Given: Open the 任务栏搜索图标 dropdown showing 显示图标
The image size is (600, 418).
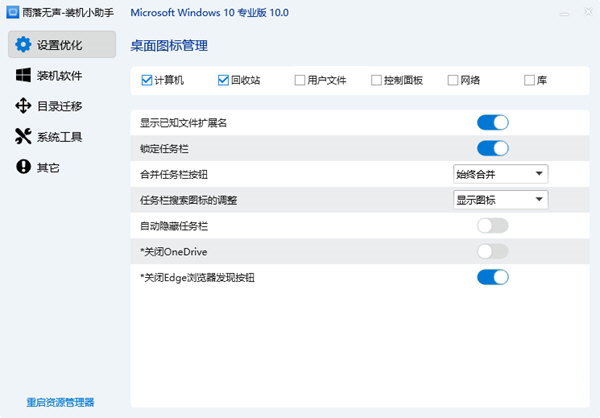Looking at the screenshot, I should coord(501,199).
